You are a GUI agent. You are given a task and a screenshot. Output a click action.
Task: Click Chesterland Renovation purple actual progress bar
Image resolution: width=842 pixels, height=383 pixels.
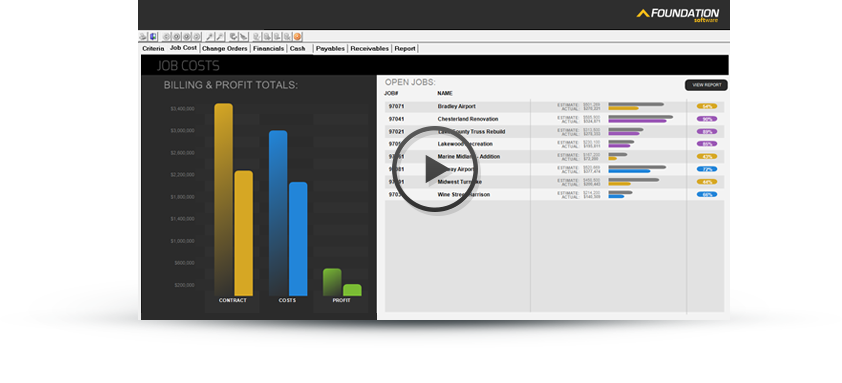pyautogui.click(x=637, y=121)
